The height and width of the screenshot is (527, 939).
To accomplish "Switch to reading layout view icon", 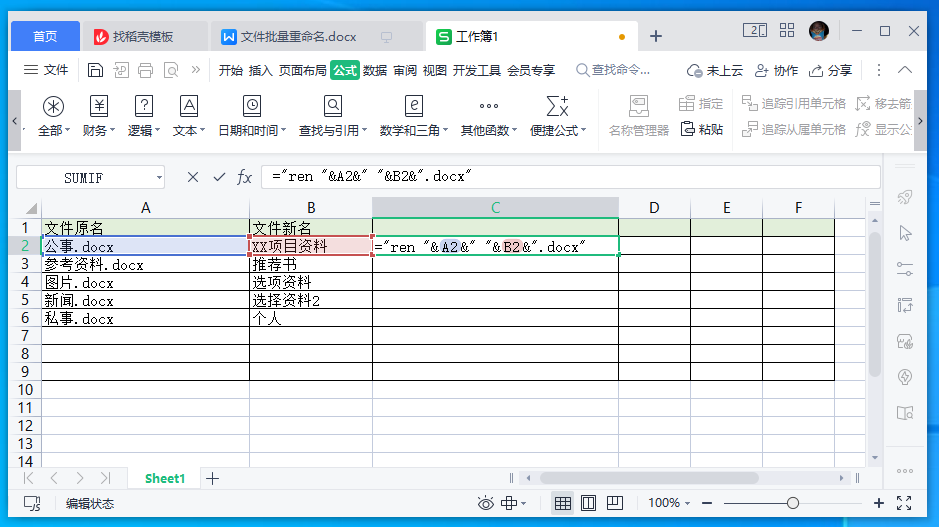I will (614, 503).
